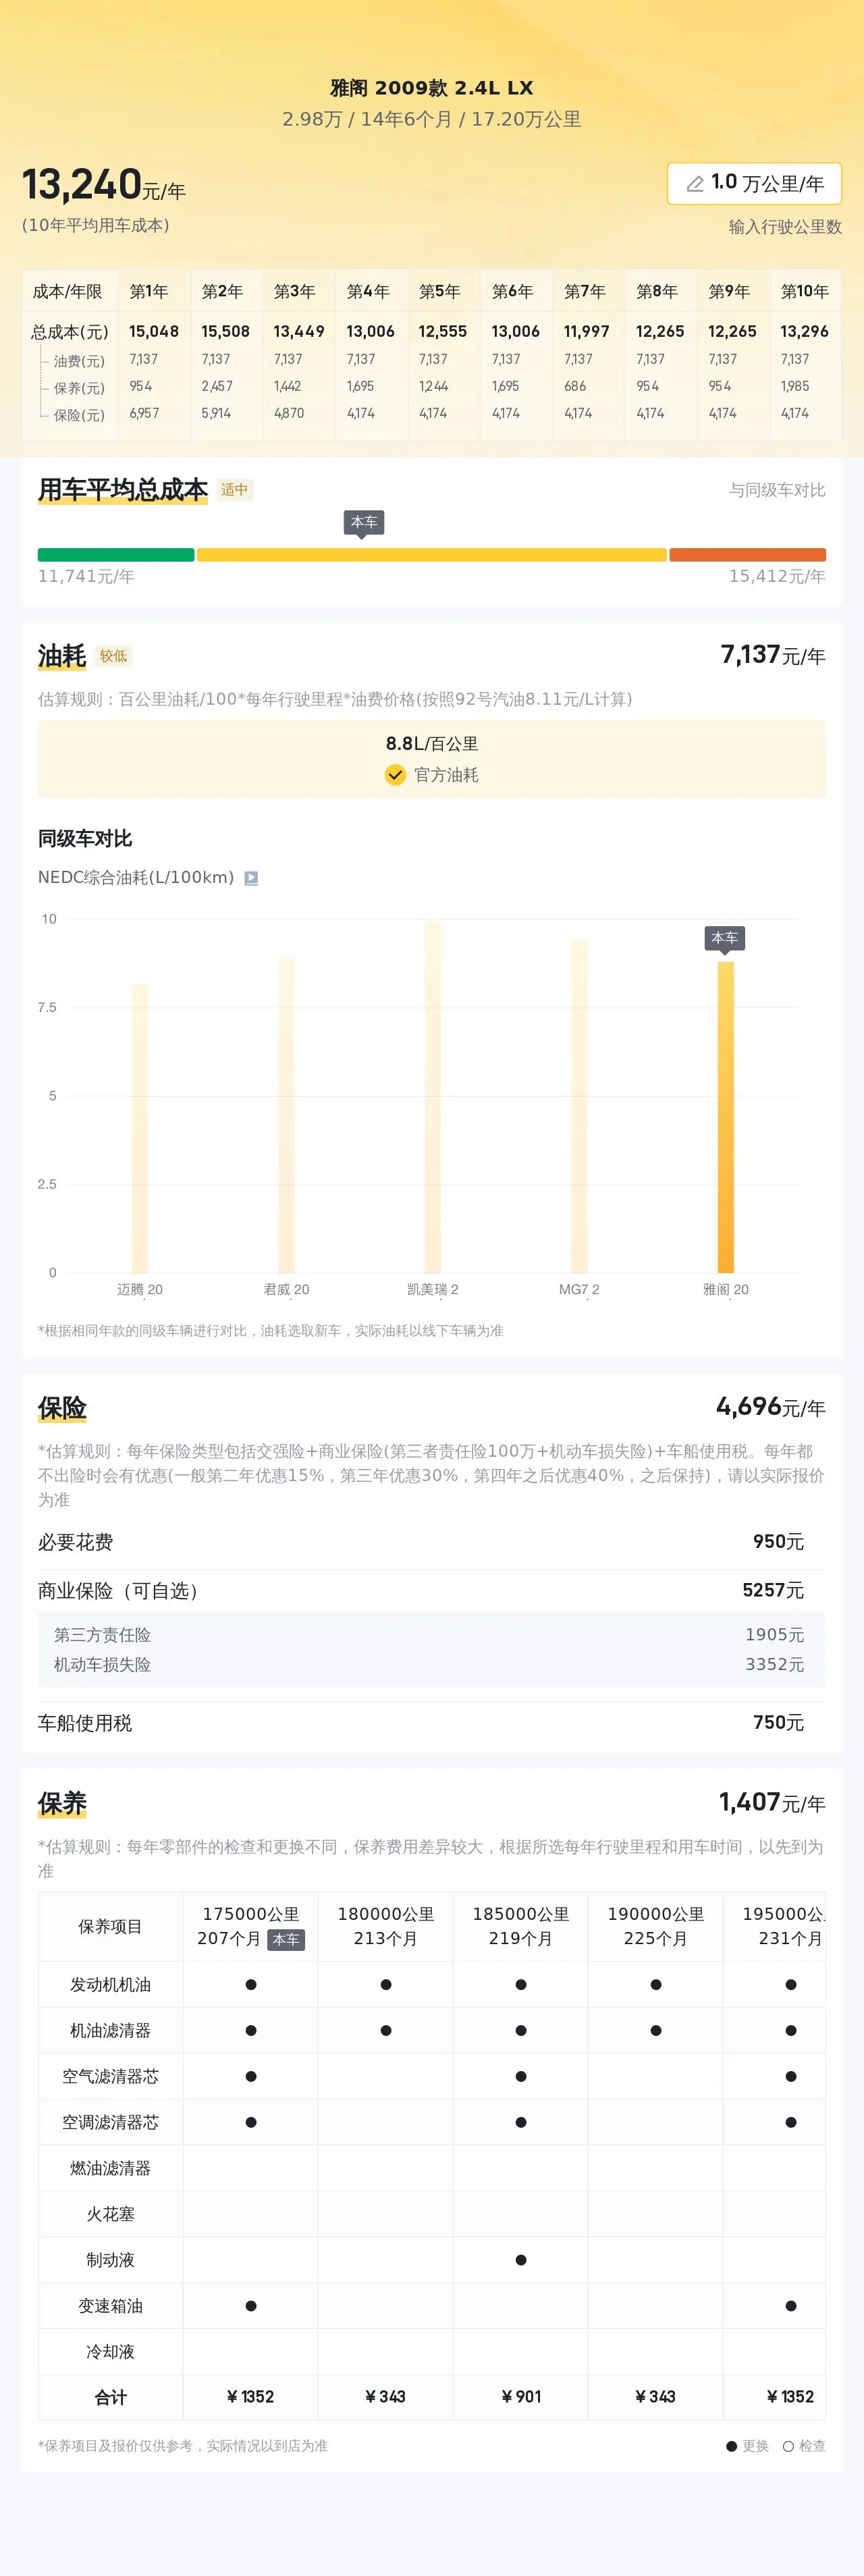864x2576 pixels.
Task: Click 变速箱油 dot under 175000公里
Action: (x=251, y=2306)
